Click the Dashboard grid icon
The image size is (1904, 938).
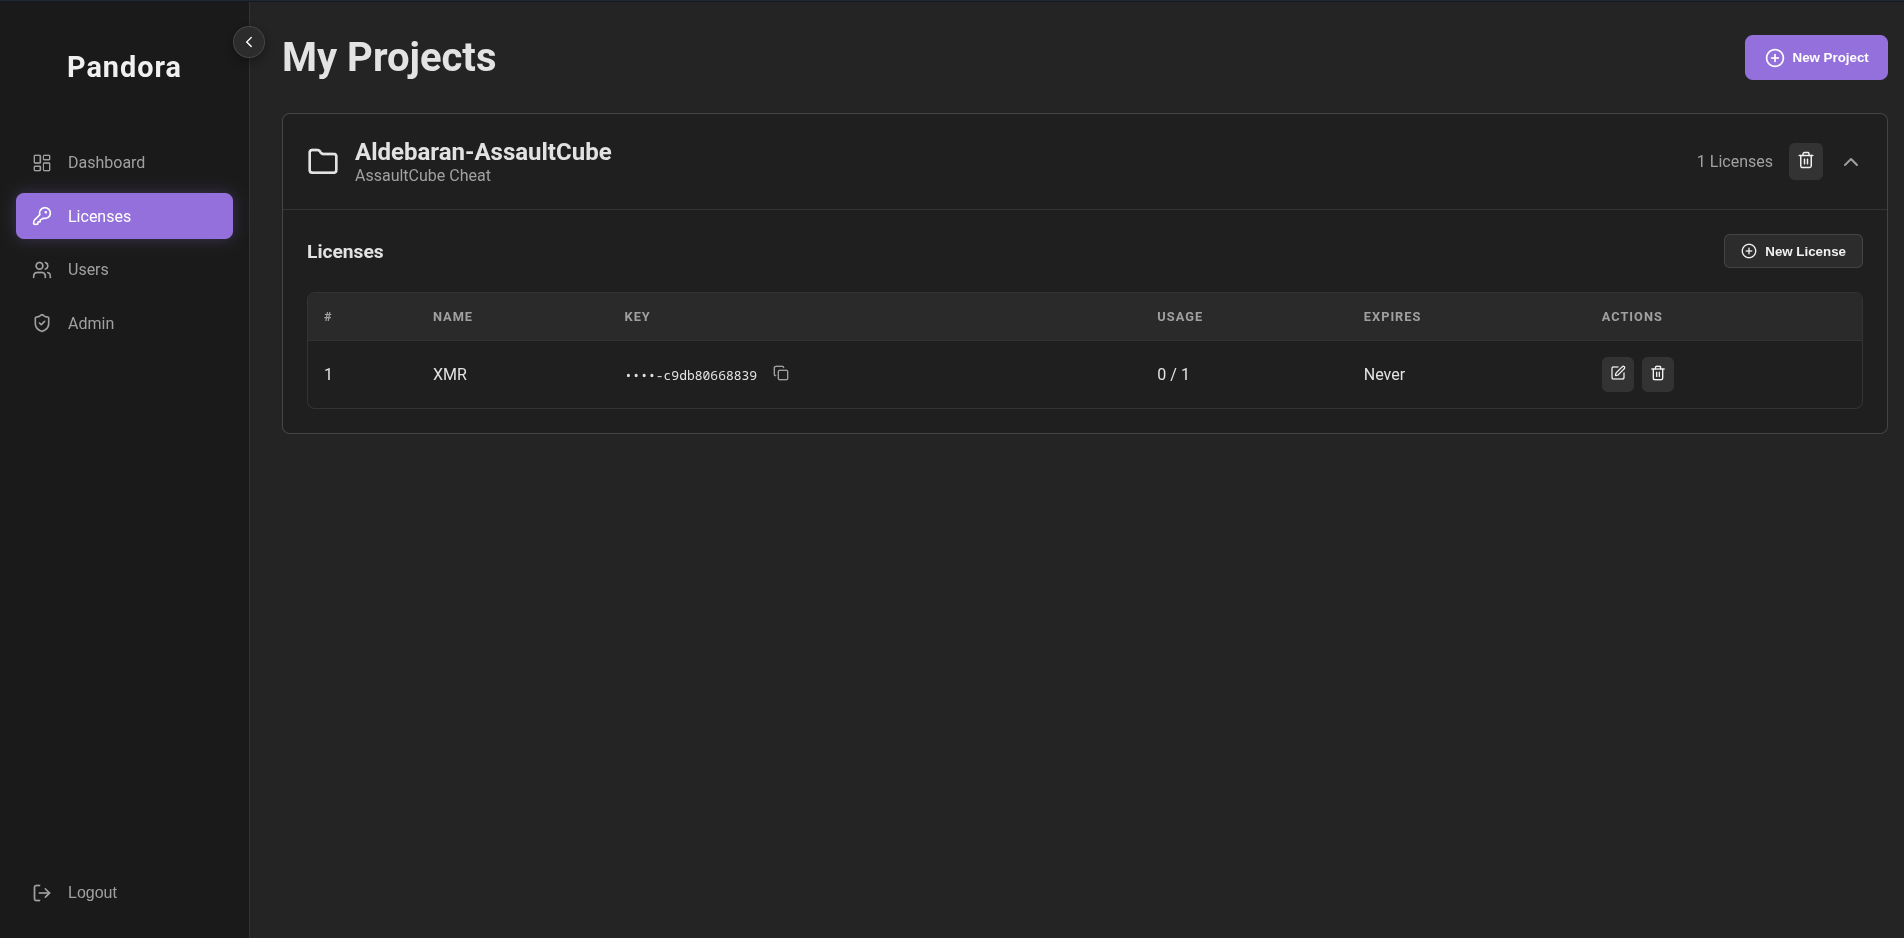pos(42,163)
